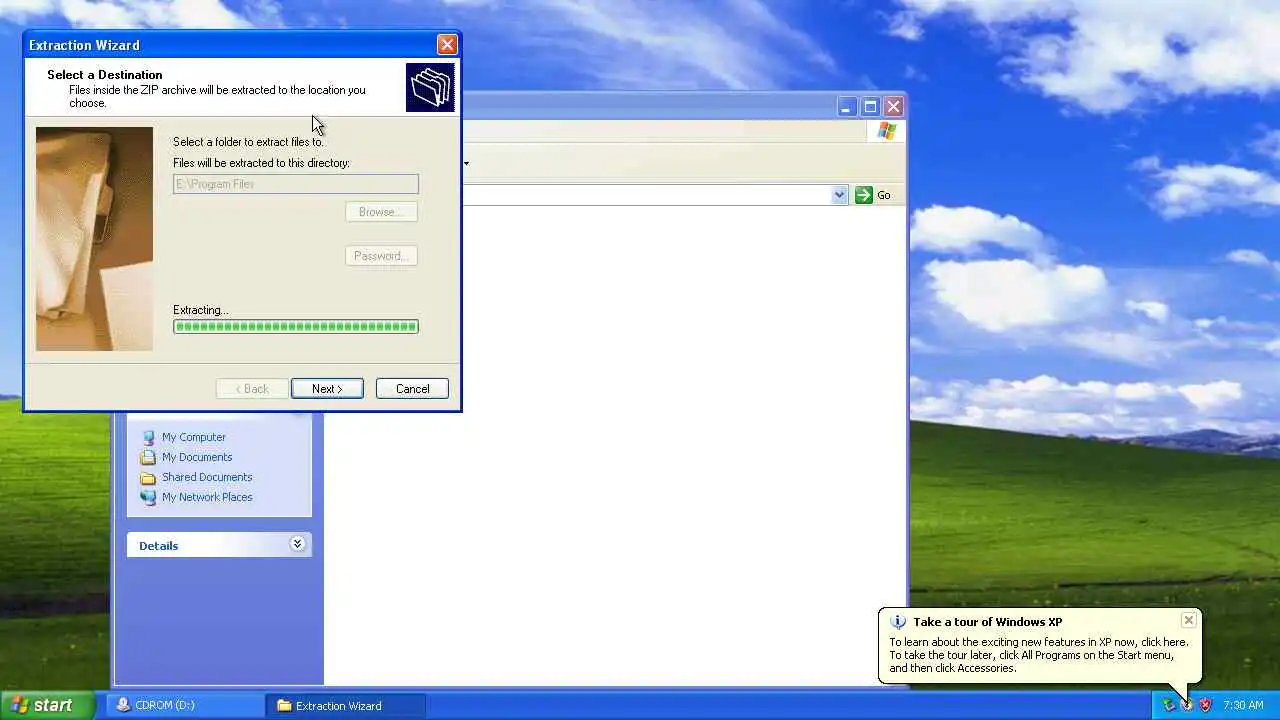Click the Windows XP tour tray icon

1187,705
